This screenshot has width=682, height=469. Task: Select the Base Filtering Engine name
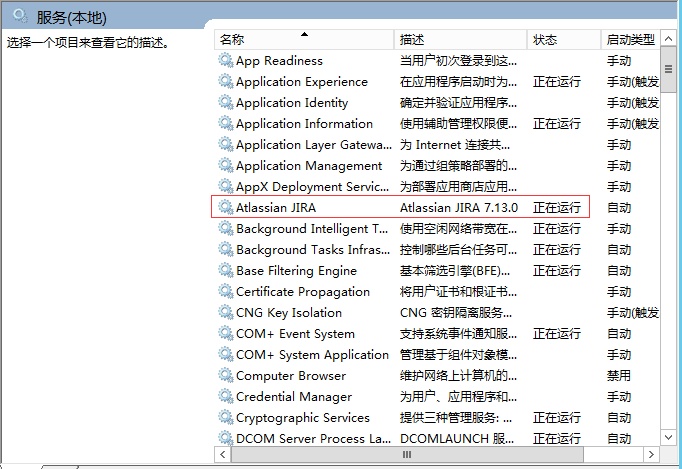pos(296,271)
